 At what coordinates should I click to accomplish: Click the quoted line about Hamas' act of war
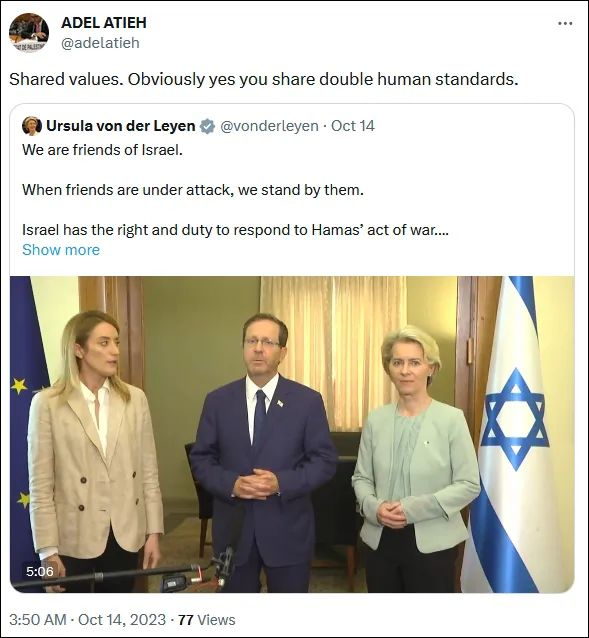[235, 230]
